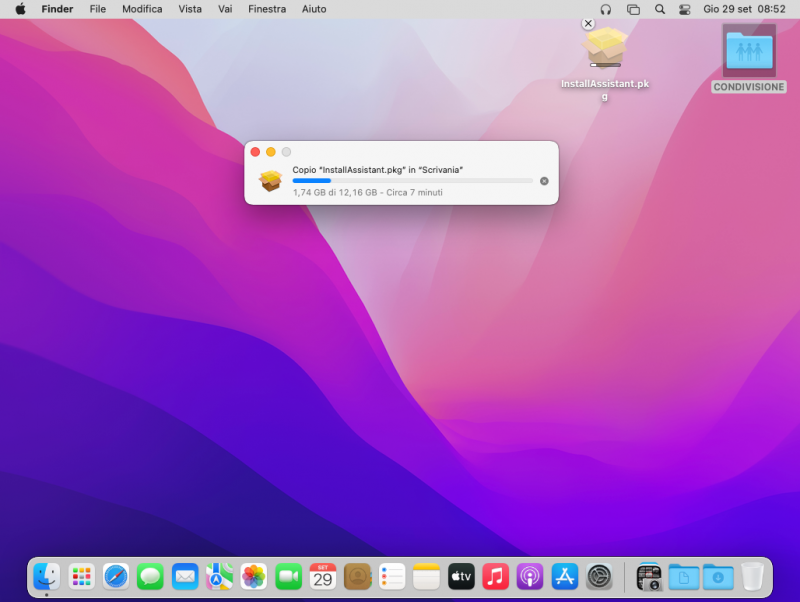Viewport: 800px width, 602px height.
Task: Click the Spotlight search magnifier
Action: tap(659, 9)
